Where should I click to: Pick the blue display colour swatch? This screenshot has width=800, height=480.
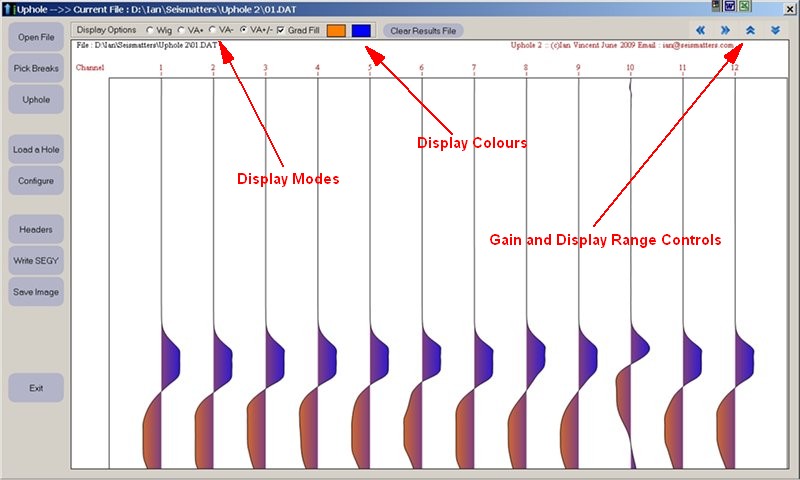361,31
